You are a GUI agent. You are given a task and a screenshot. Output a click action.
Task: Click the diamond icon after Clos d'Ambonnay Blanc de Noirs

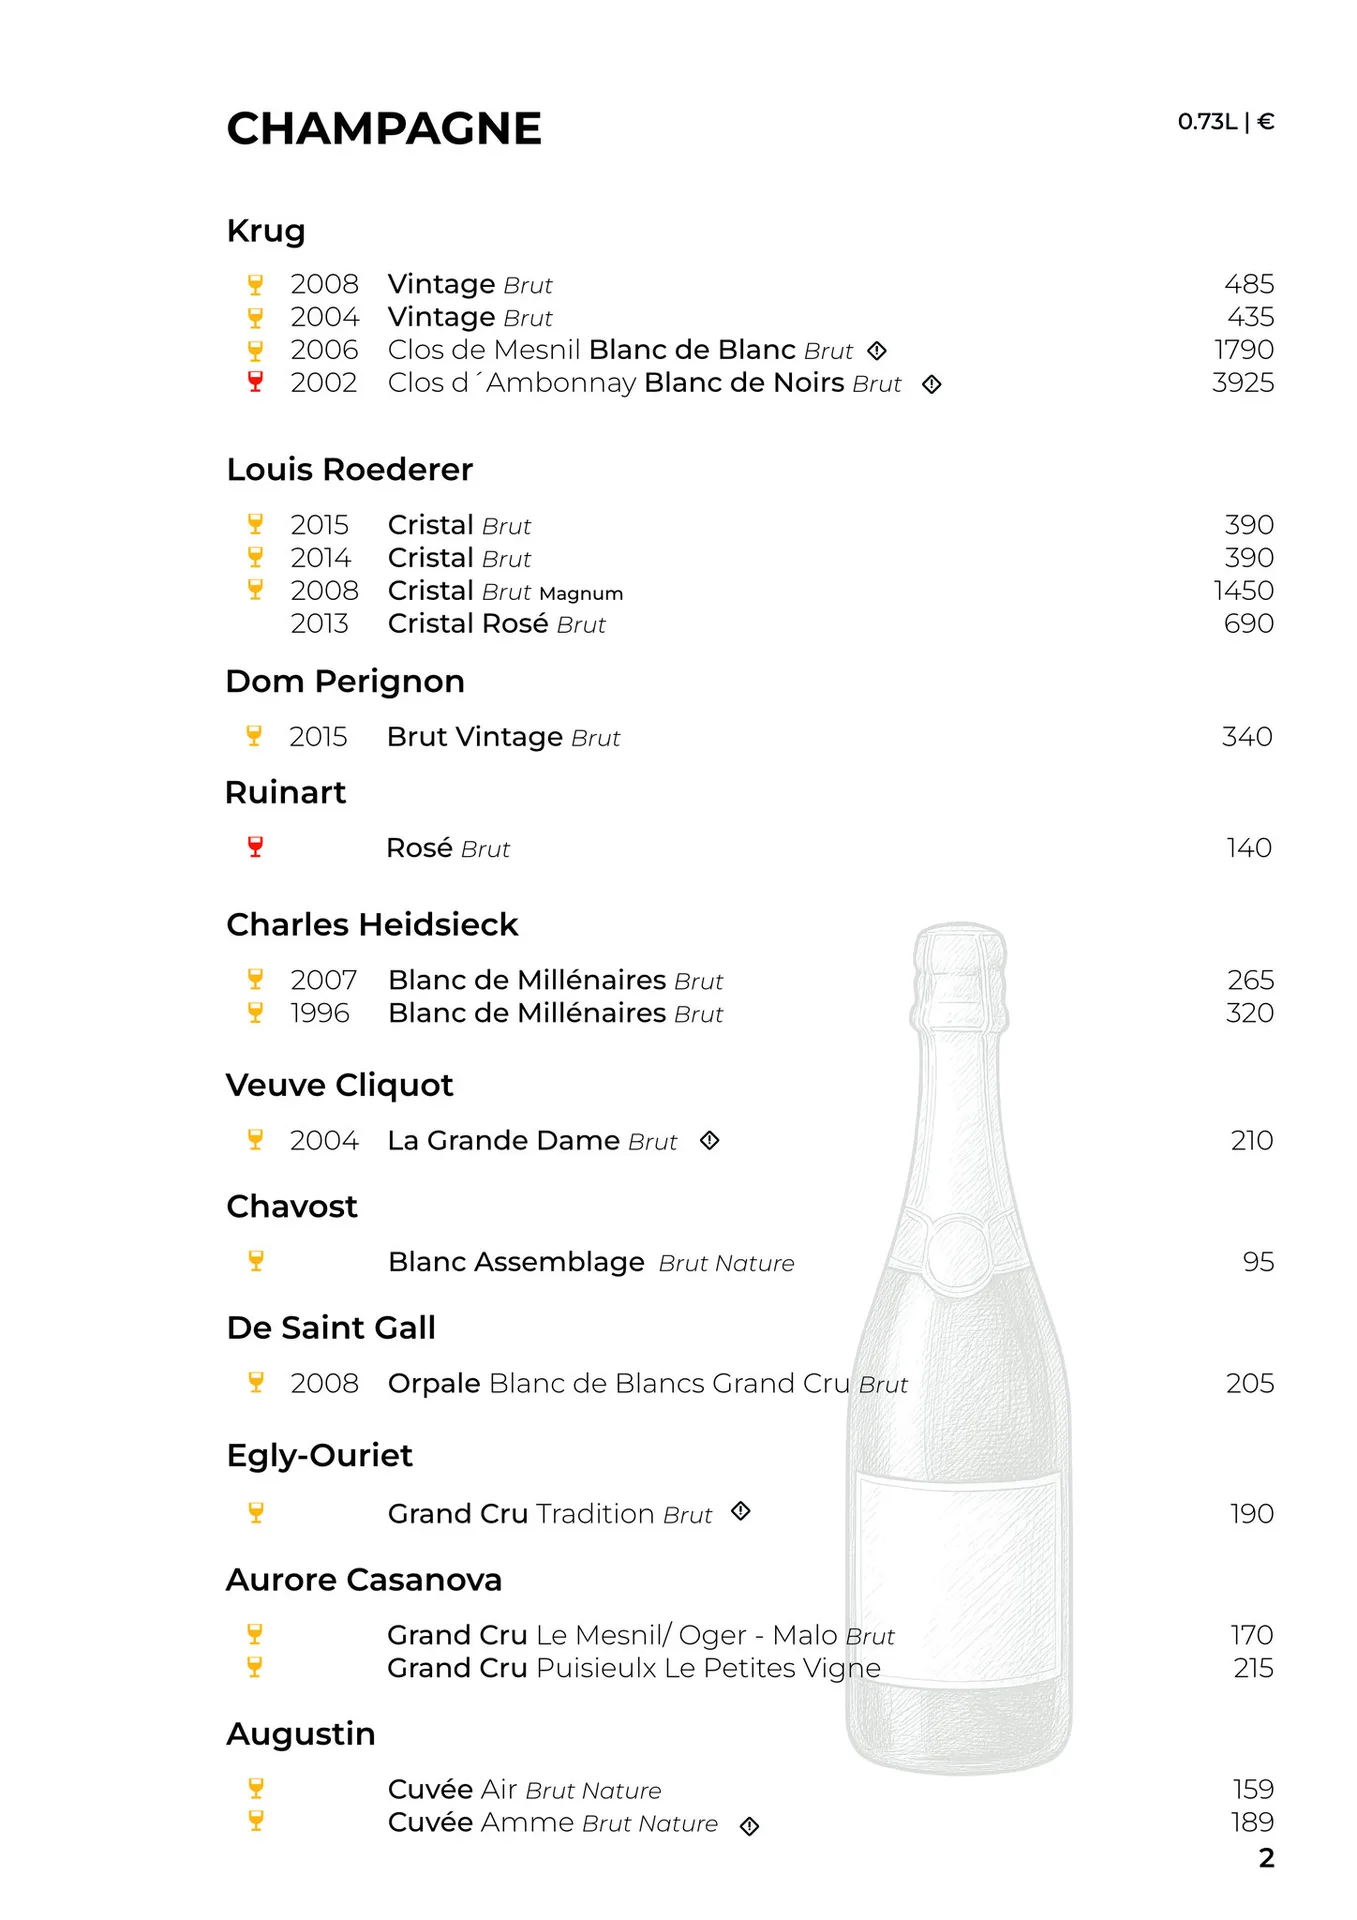point(932,384)
